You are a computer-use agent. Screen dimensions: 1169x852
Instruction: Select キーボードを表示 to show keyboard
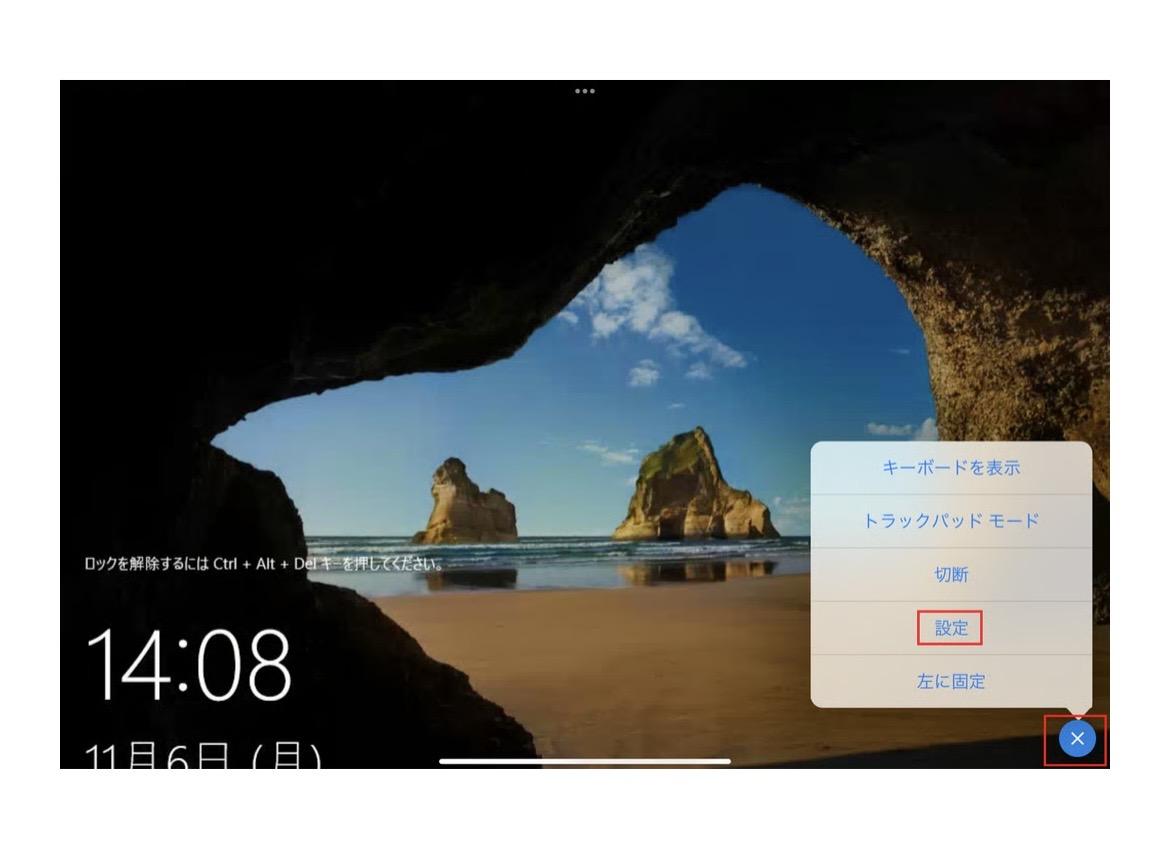click(950, 468)
